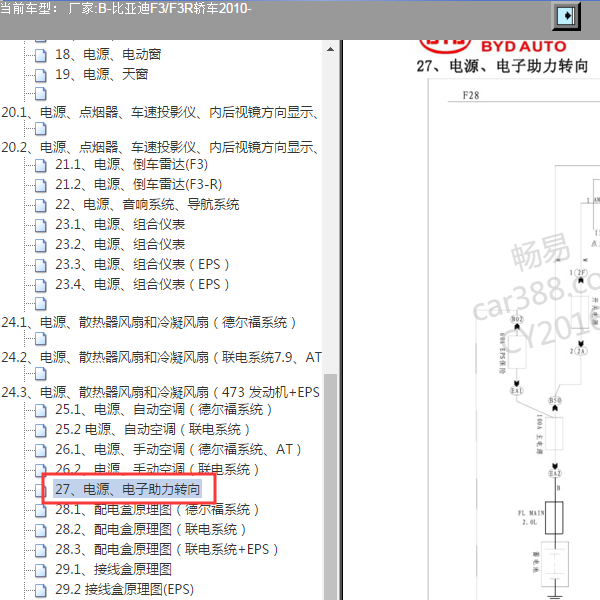Click page icon beside 23.1 组合仪表

pyautogui.click(x=41, y=225)
